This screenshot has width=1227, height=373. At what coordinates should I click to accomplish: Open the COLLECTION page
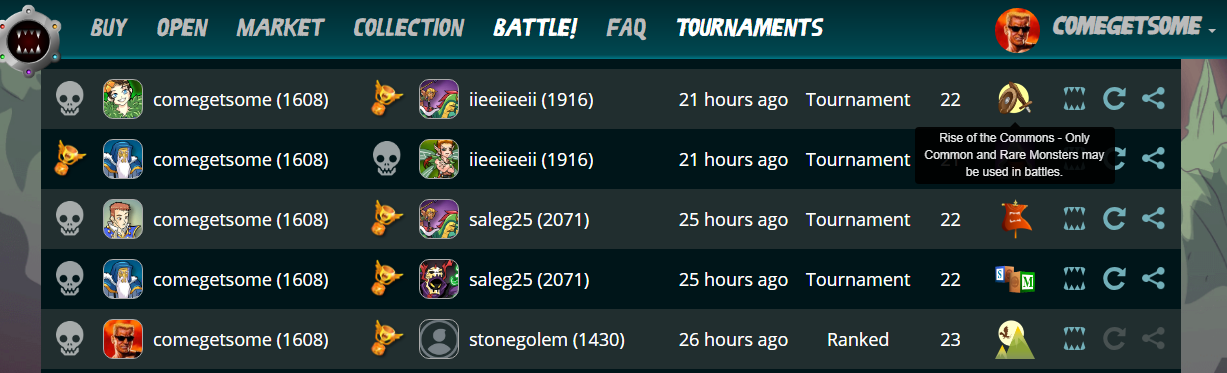408,27
